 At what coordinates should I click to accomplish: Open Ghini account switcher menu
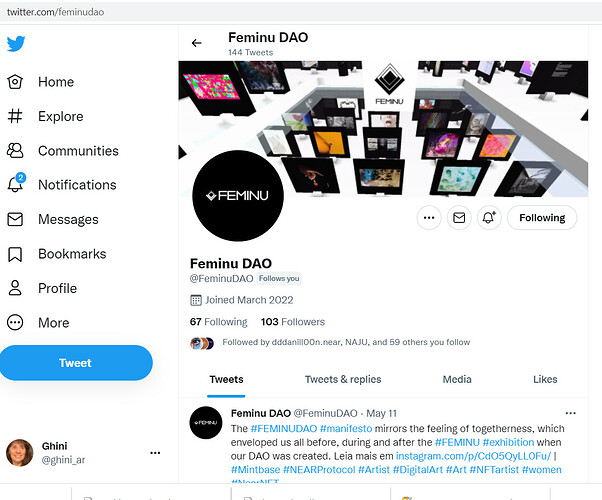154,453
